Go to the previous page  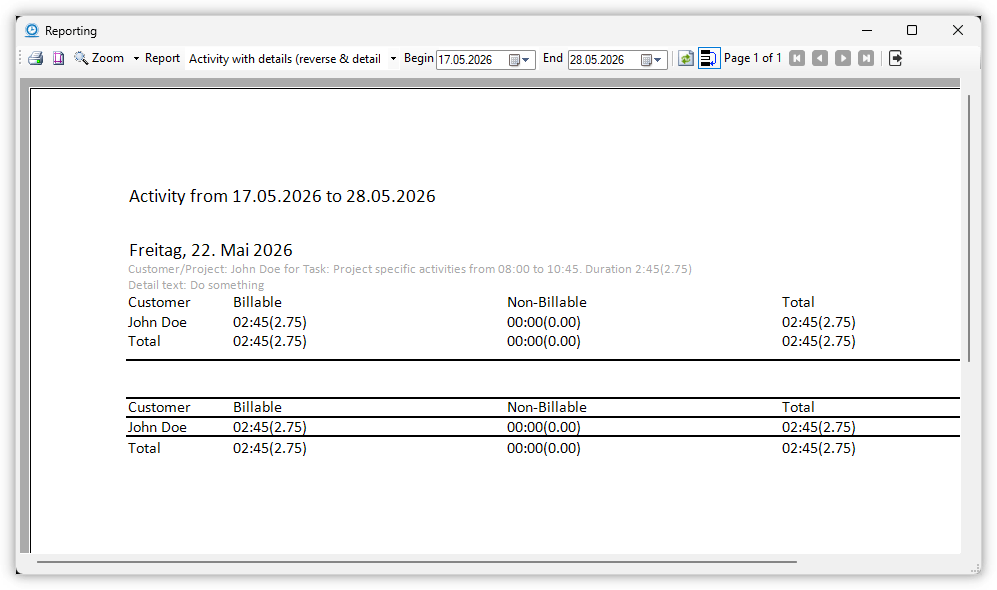[x=820, y=58]
